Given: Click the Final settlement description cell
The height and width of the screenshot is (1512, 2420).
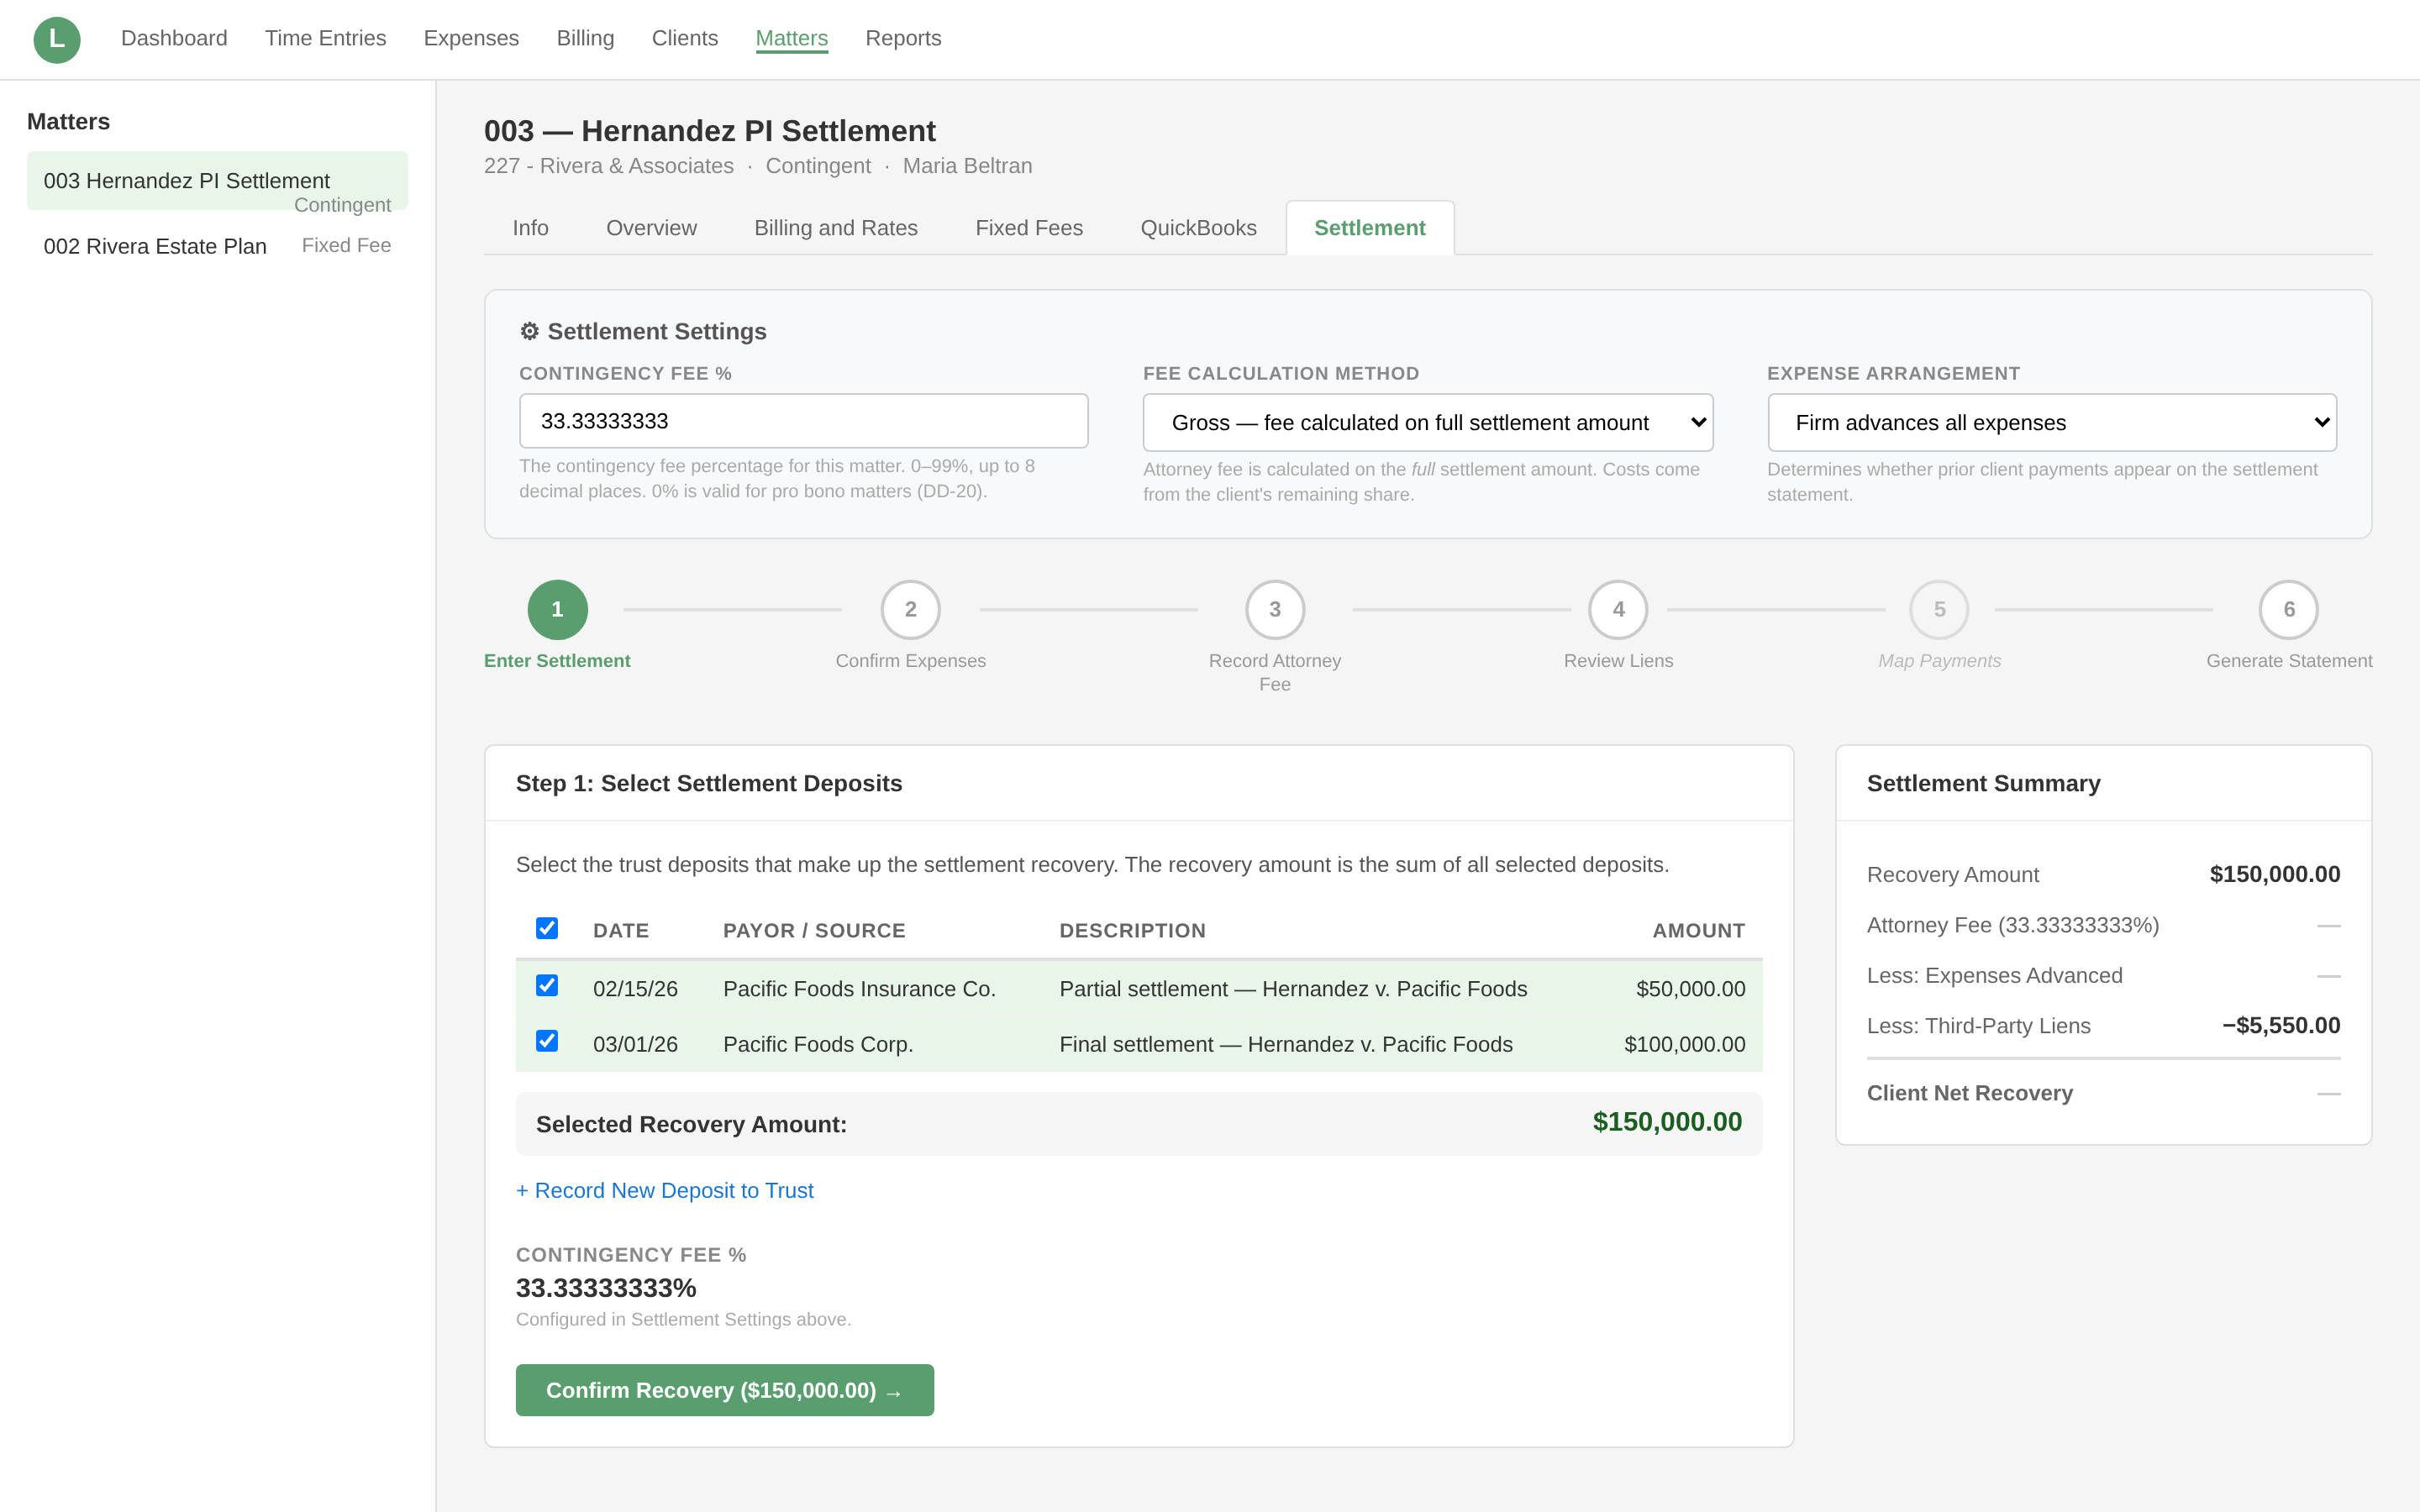Looking at the screenshot, I should point(1286,1045).
